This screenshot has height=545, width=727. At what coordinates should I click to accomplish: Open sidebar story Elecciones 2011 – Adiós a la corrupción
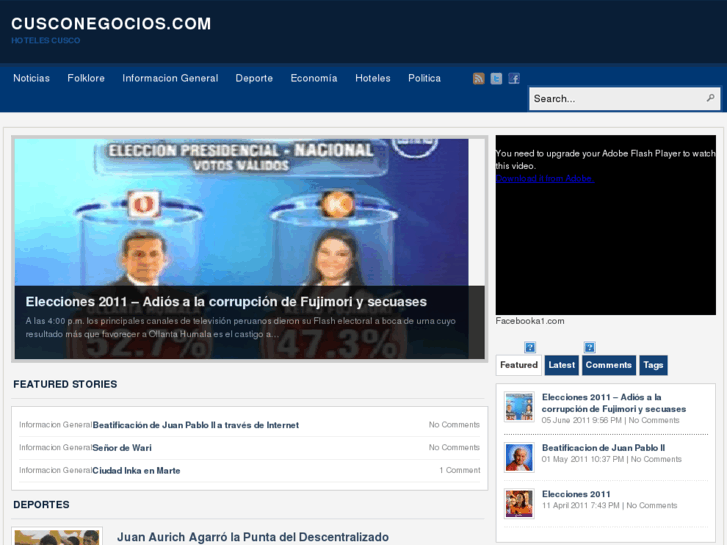(614, 403)
